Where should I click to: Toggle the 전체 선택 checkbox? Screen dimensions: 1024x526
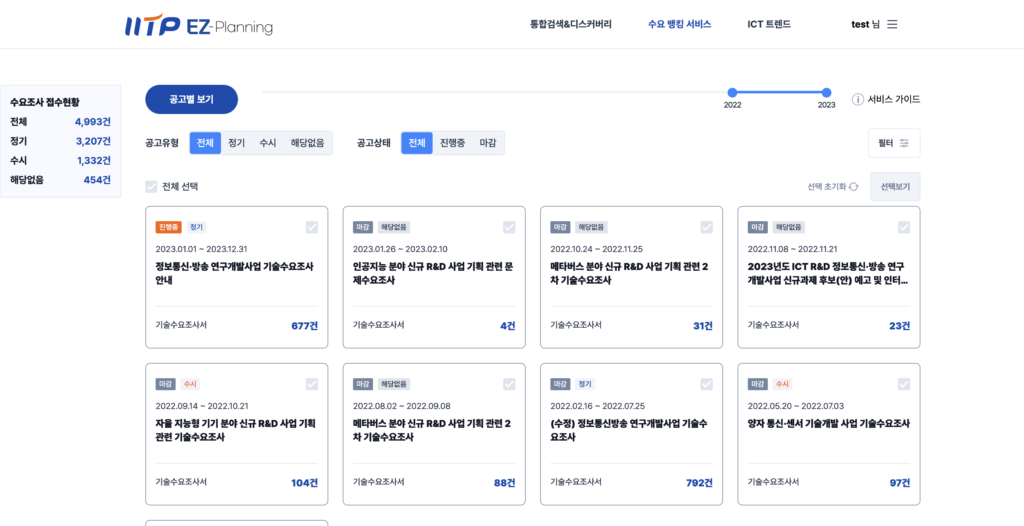pyautogui.click(x=152, y=187)
